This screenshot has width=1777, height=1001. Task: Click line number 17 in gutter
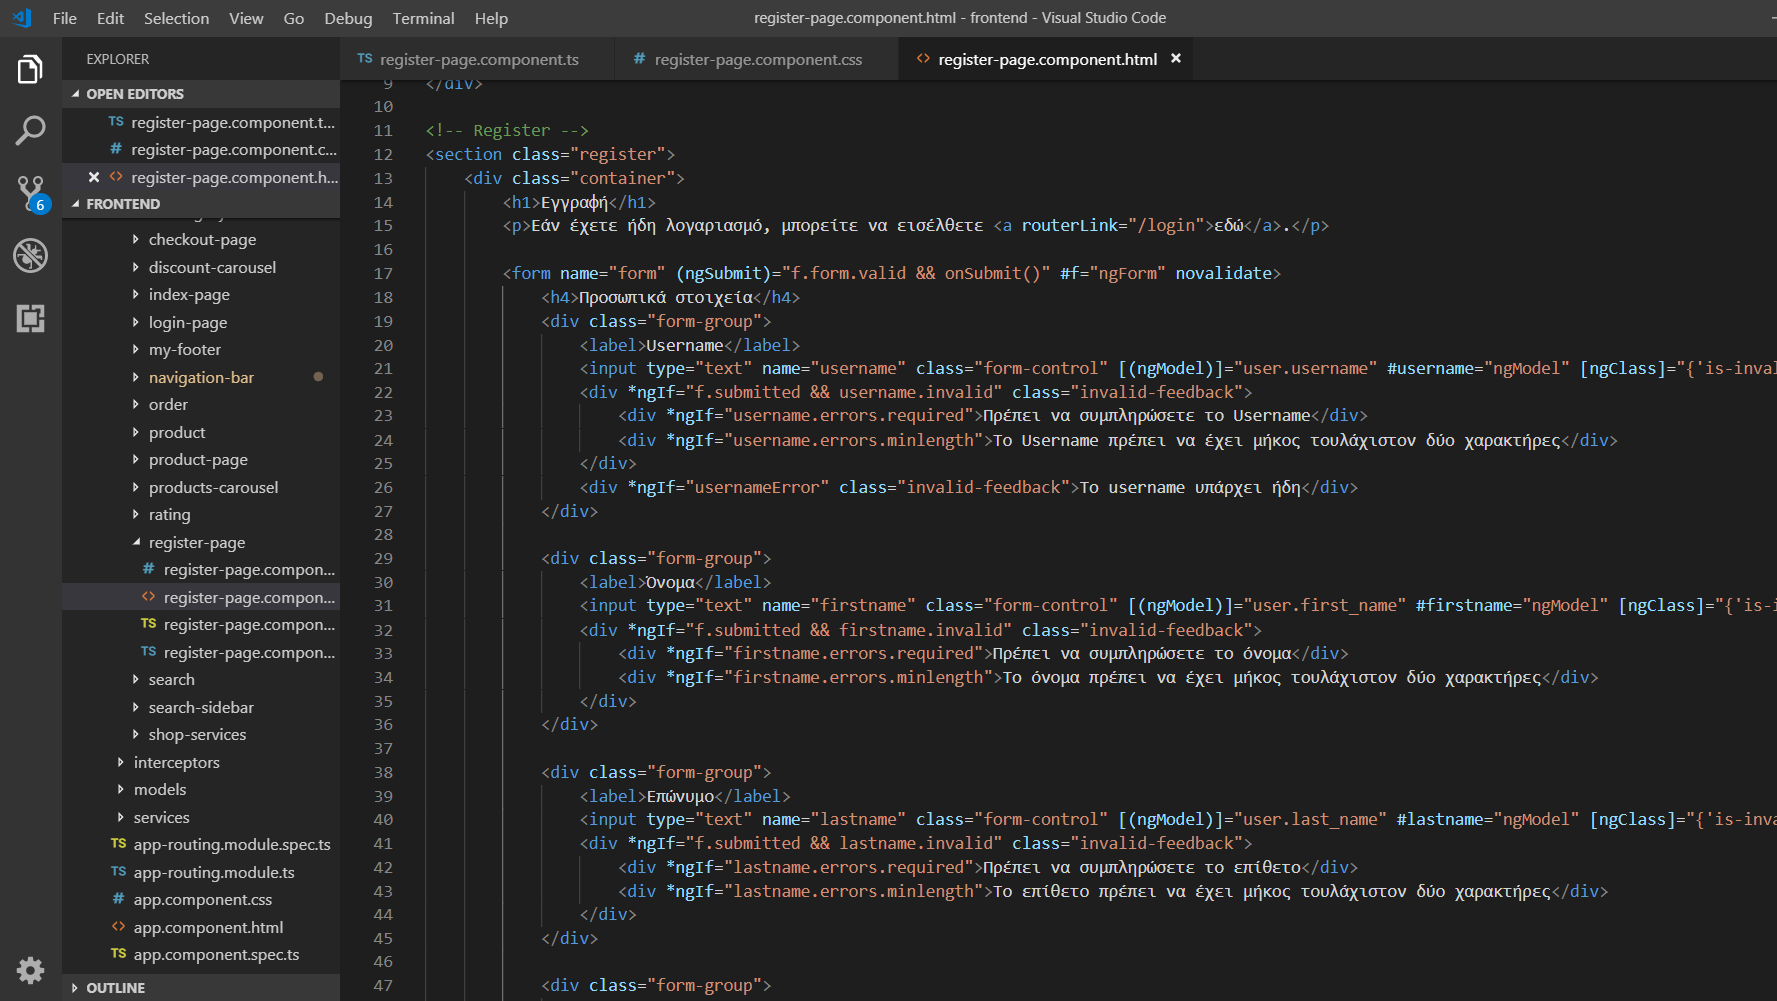pyautogui.click(x=383, y=273)
